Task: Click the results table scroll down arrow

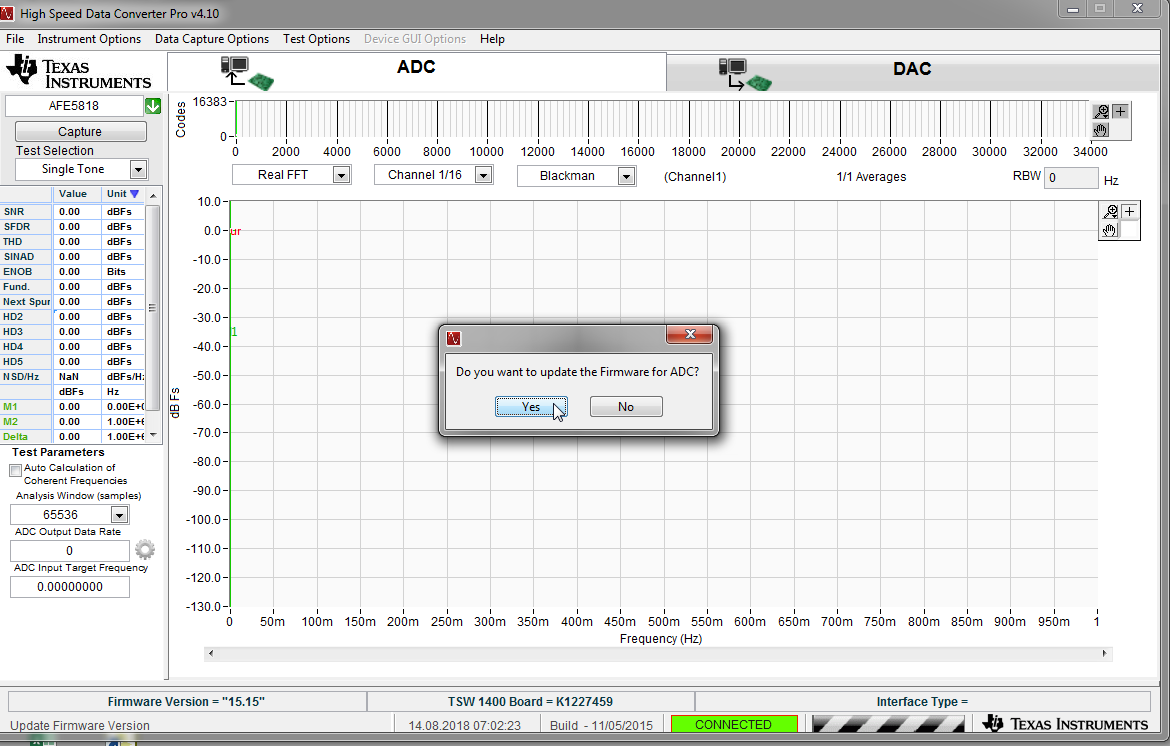Action: click(x=153, y=435)
